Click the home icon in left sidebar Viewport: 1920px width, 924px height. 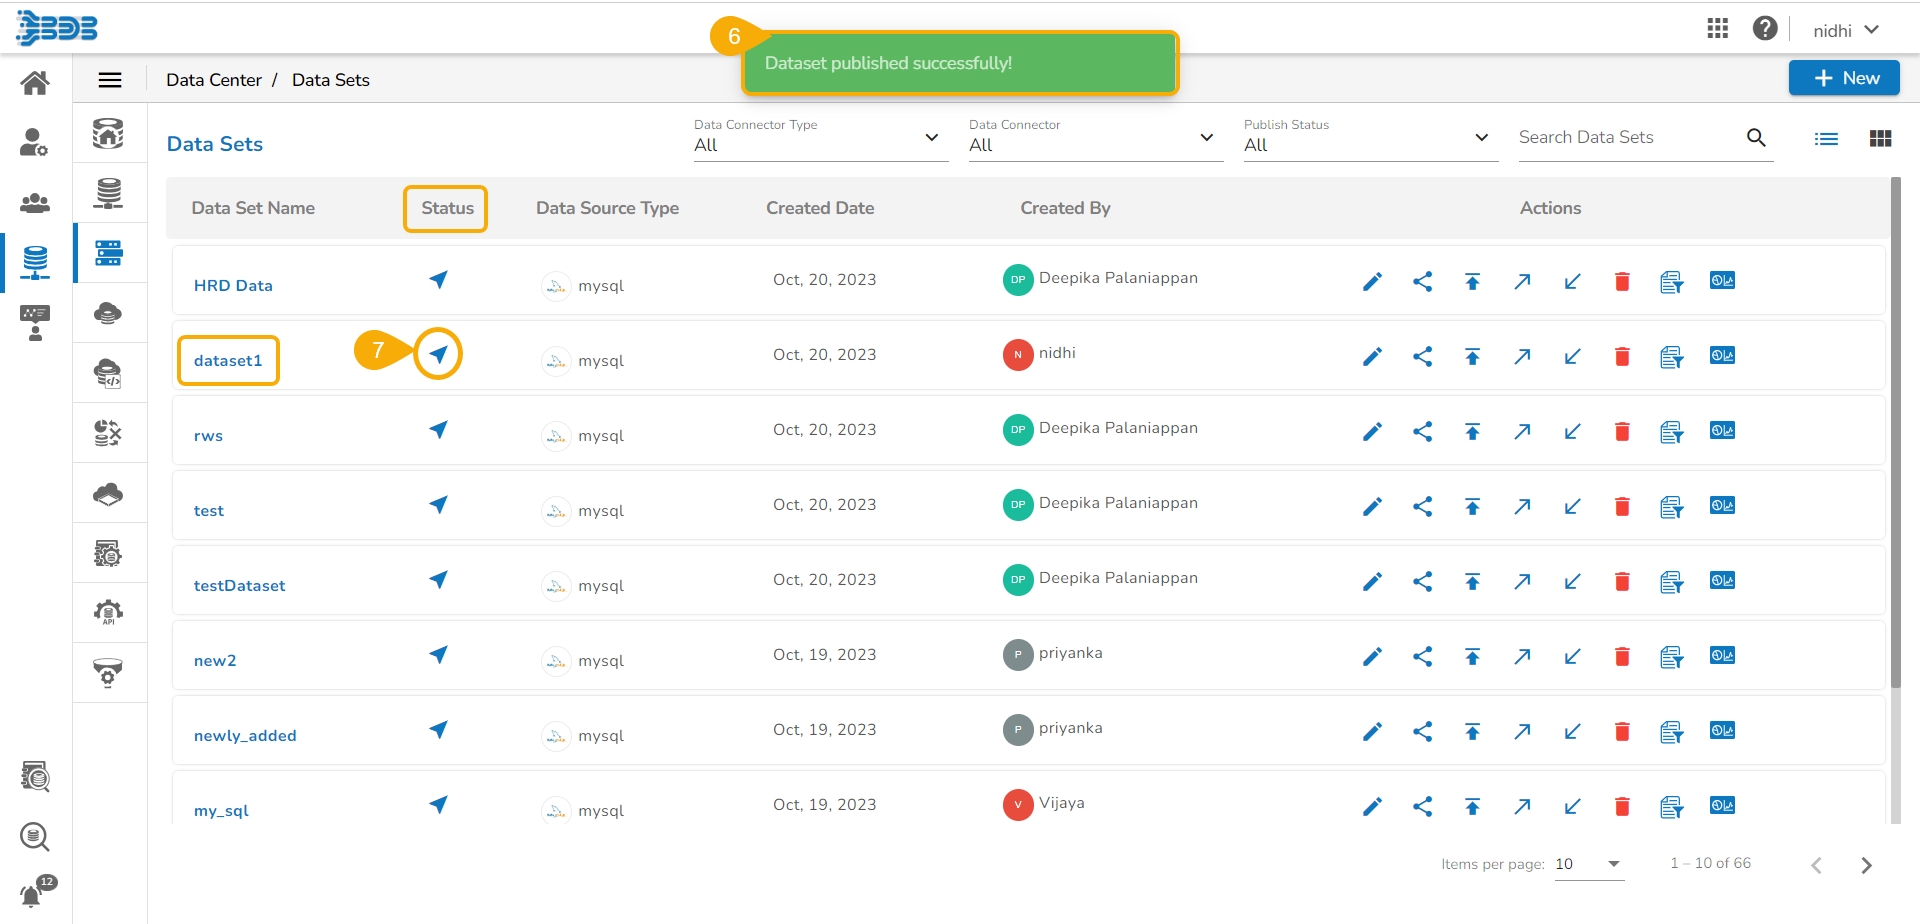click(35, 83)
